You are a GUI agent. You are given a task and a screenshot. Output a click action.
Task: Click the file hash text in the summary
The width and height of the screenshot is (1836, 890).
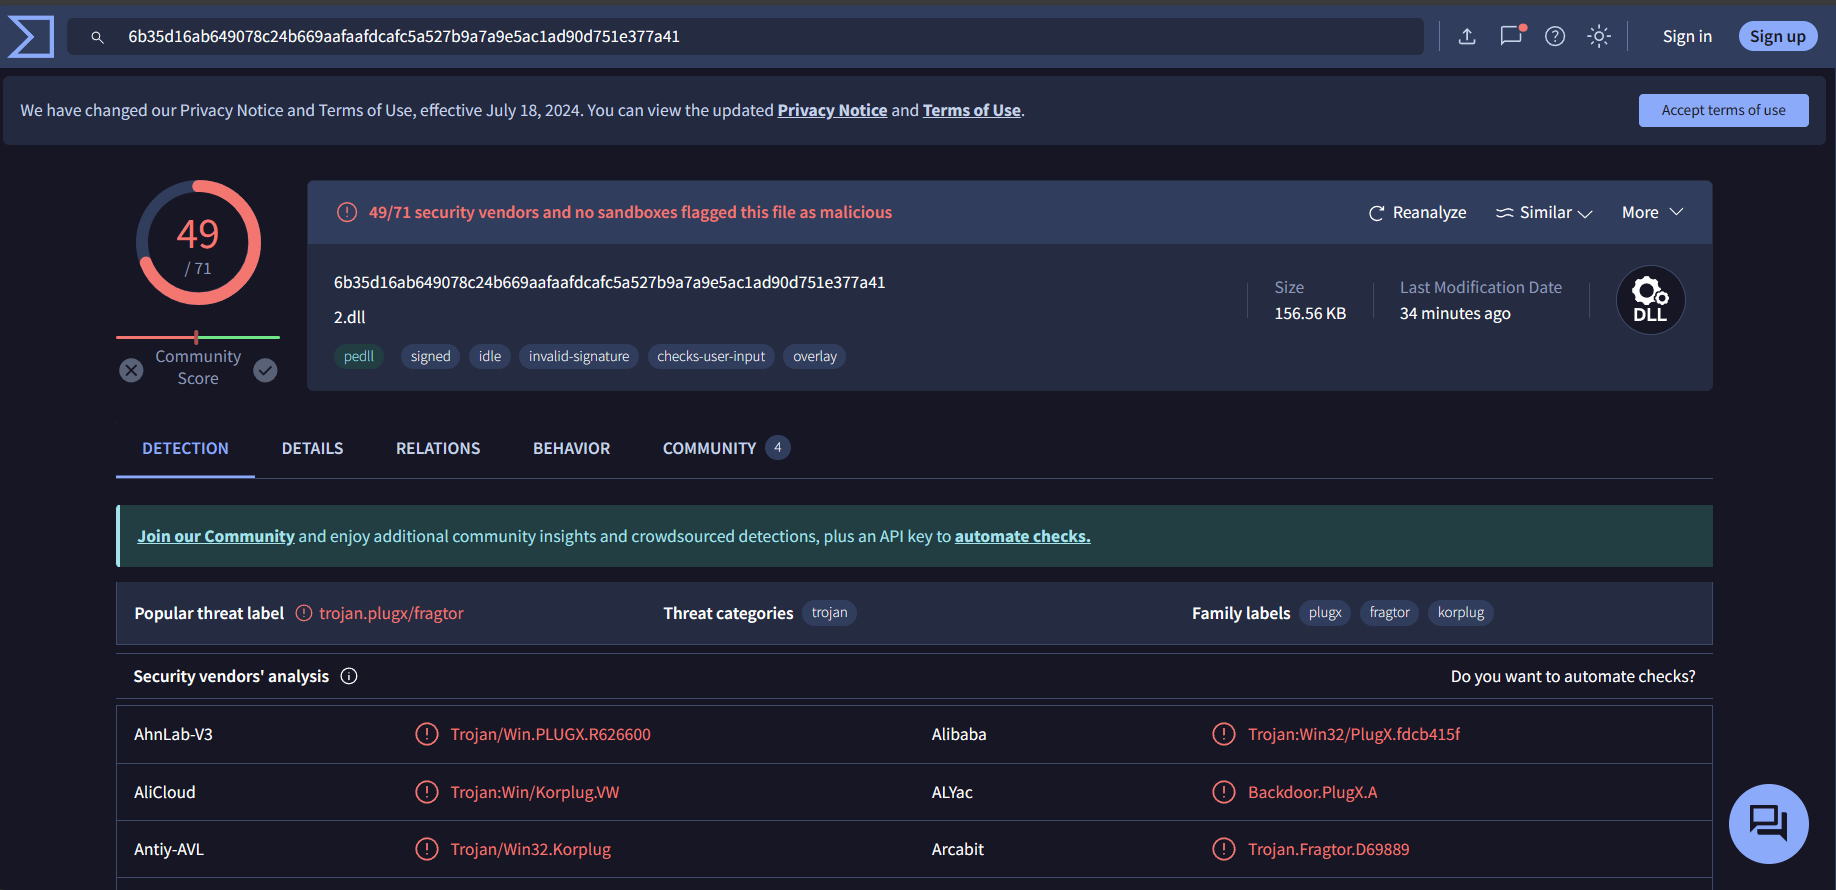pyautogui.click(x=609, y=282)
